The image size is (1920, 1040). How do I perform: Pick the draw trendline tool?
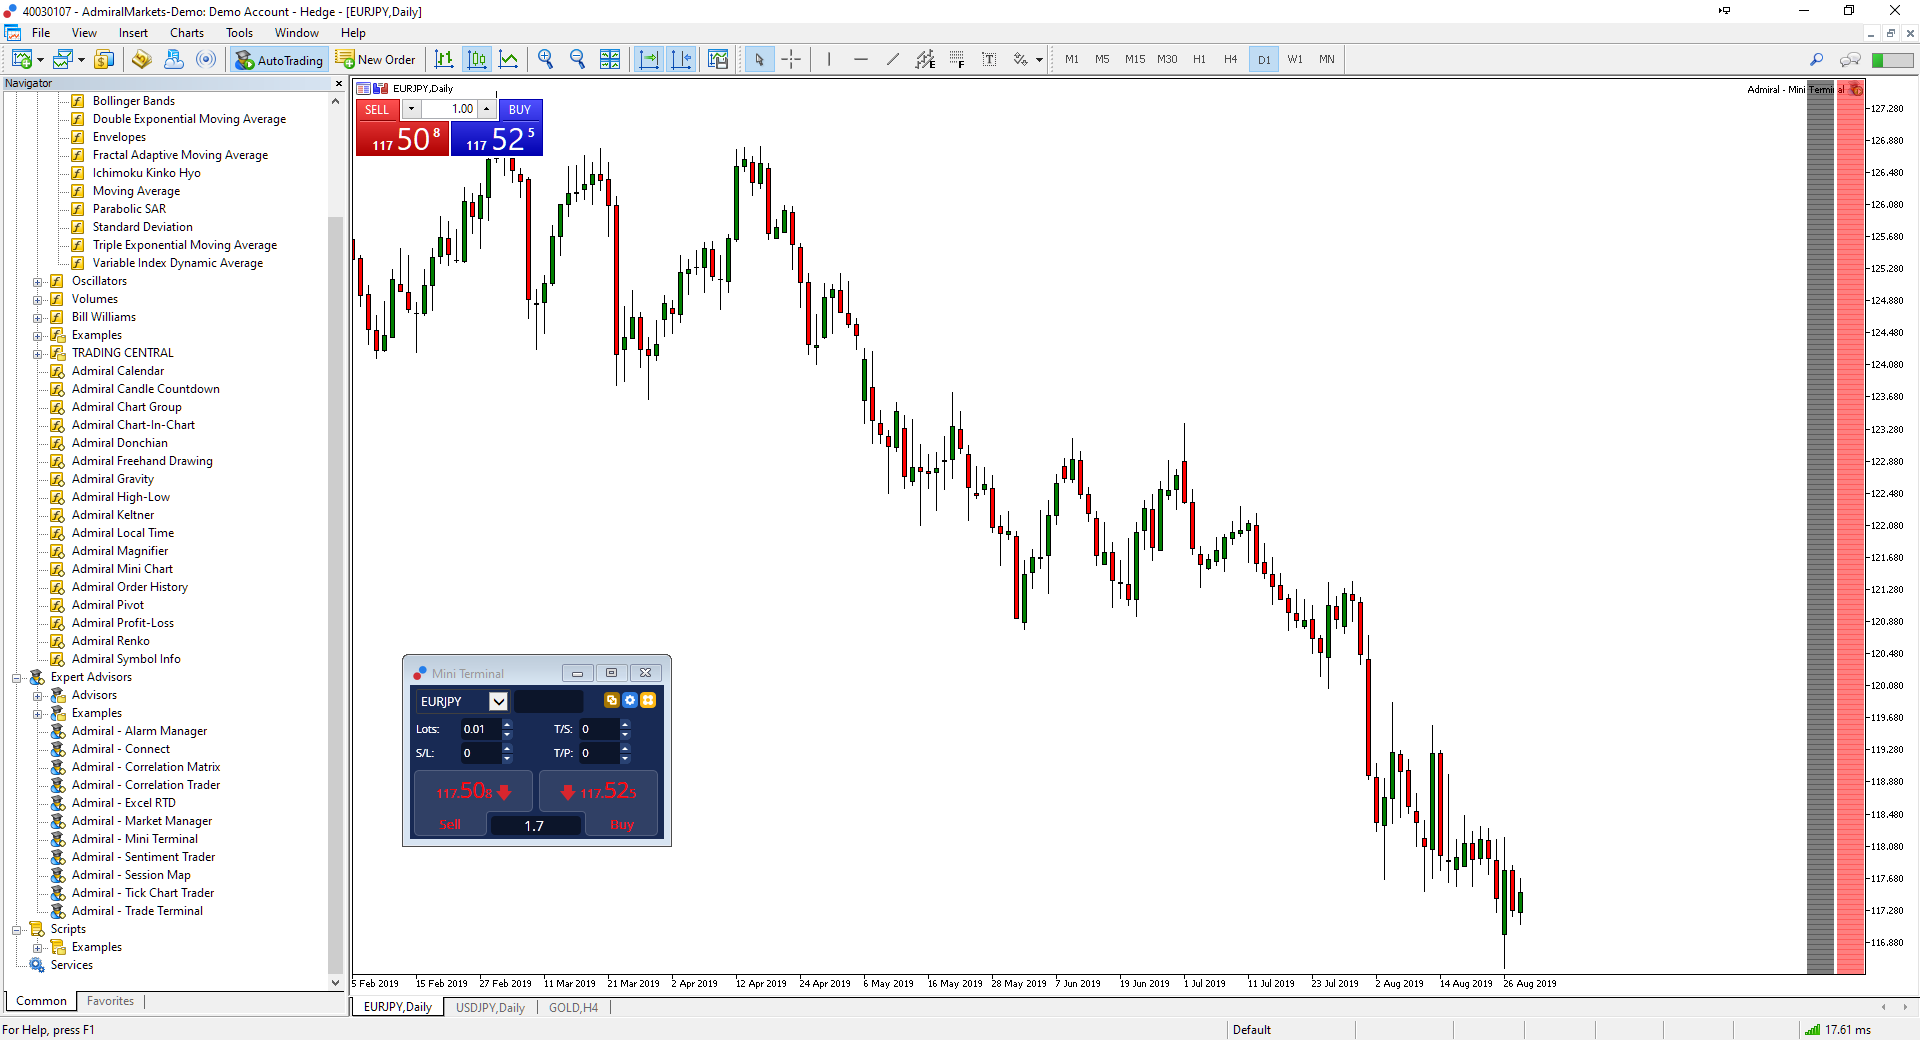pyautogui.click(x=893, y=60)
